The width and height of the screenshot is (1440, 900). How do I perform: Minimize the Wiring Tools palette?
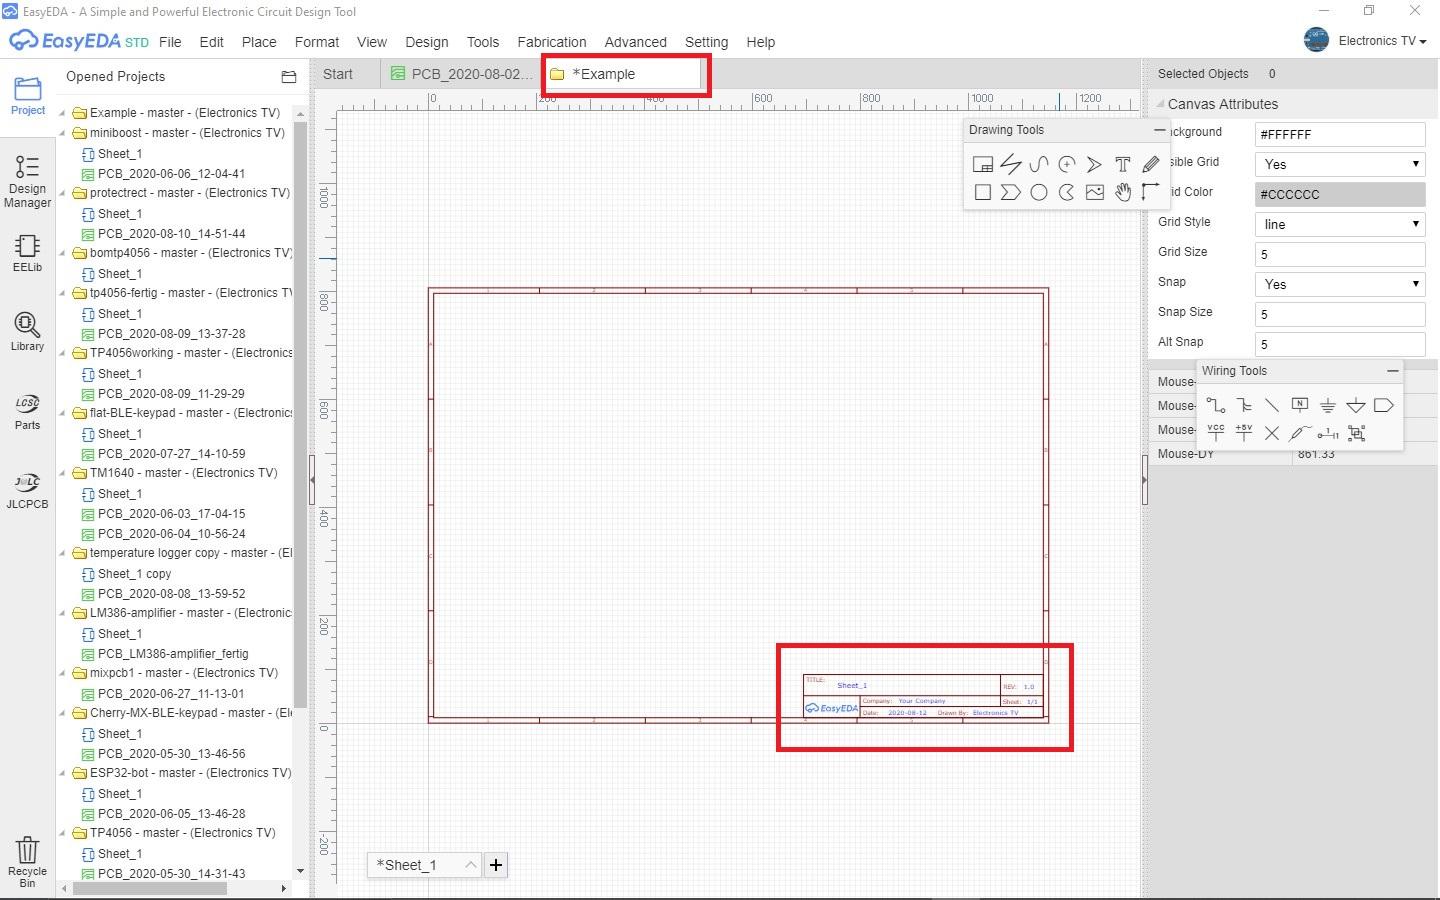(1393, 371)
